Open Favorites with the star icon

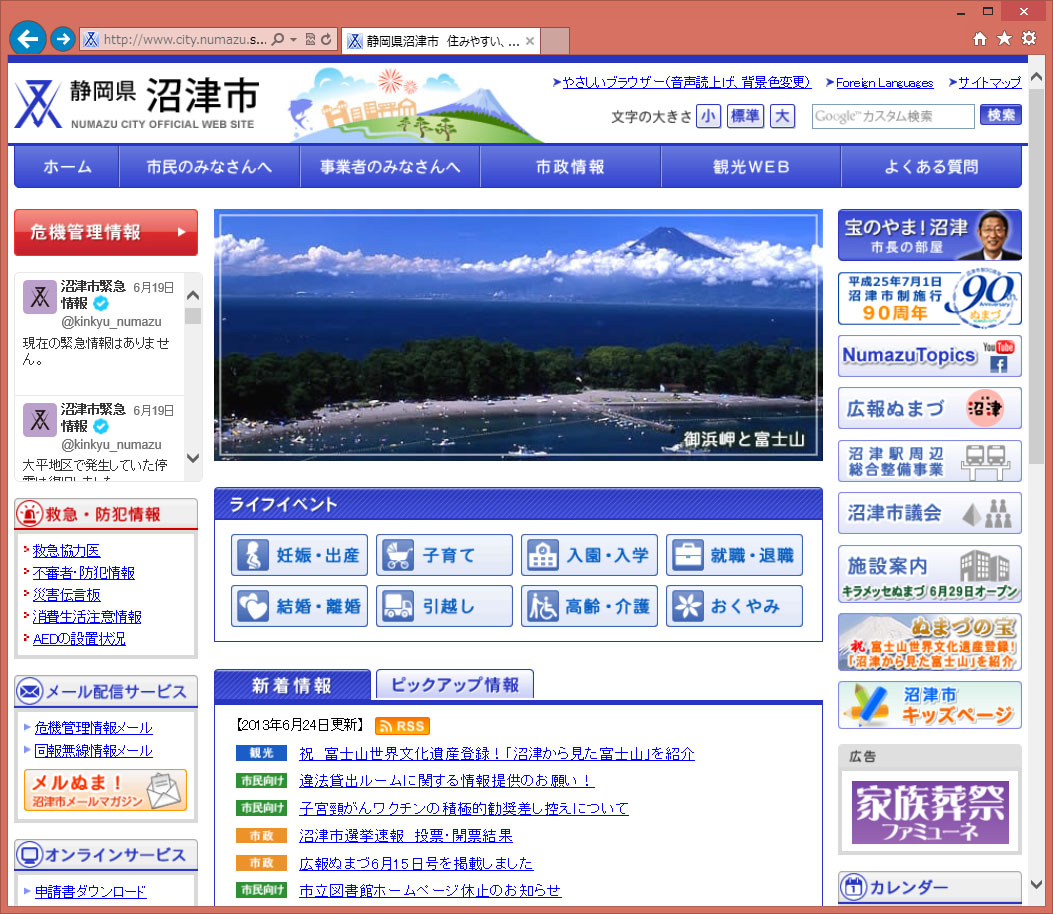pyautogui.click(x=1005, y=38)
